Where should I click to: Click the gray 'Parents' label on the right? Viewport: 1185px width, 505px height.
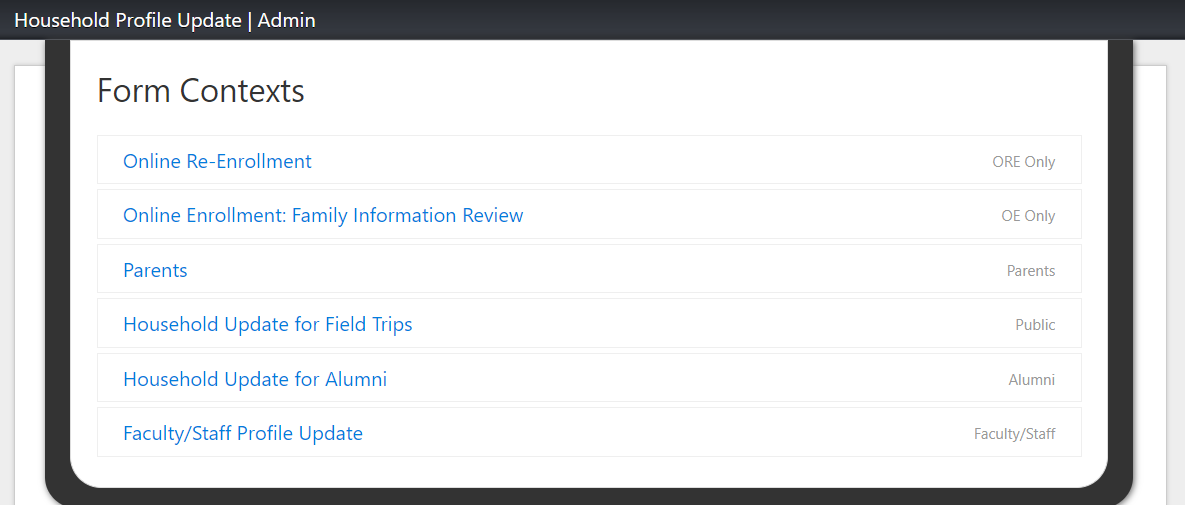pos(1030,271)
